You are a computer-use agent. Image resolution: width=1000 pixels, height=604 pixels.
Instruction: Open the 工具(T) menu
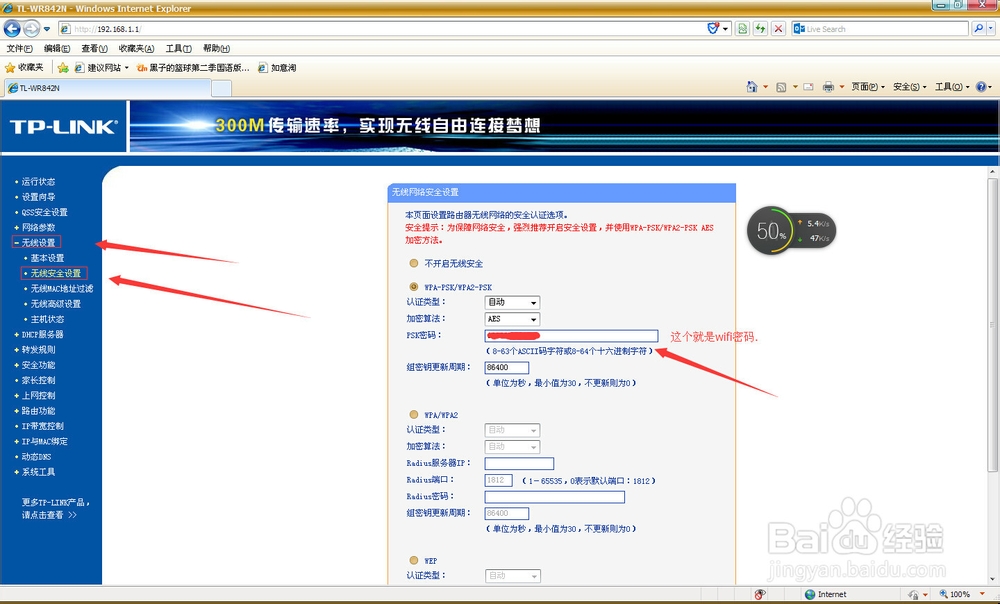(179, 48)
